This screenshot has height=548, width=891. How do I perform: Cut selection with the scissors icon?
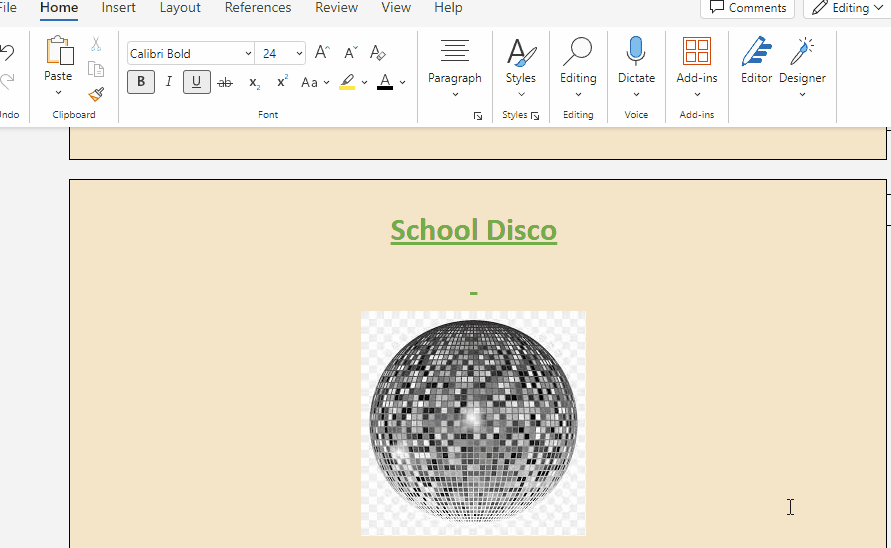click(96, 44)
